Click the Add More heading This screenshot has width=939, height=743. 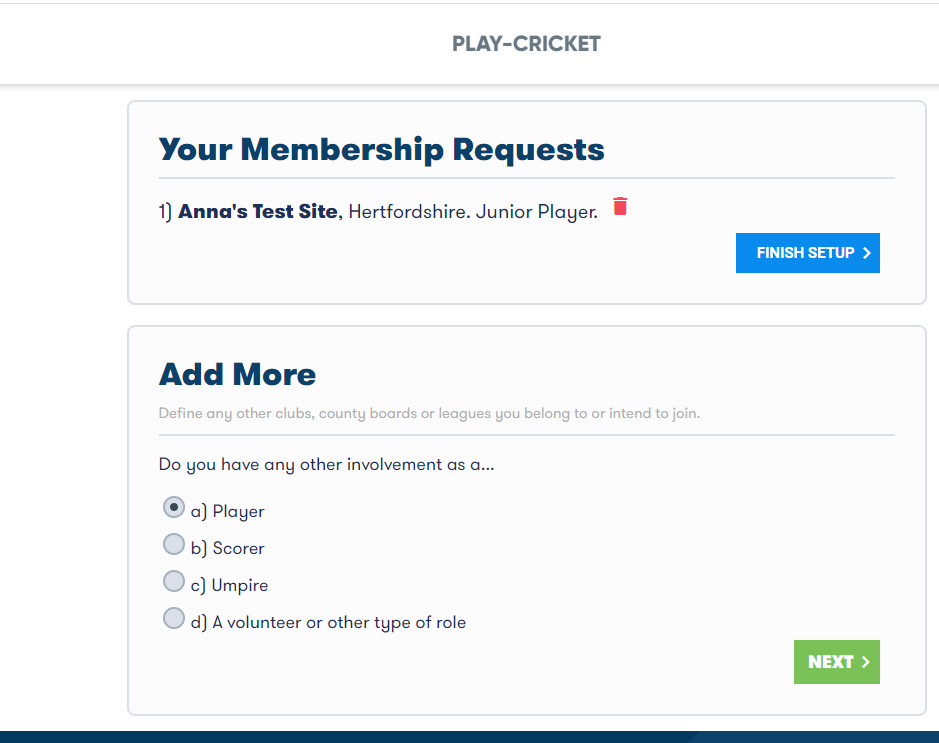point(237,374)
